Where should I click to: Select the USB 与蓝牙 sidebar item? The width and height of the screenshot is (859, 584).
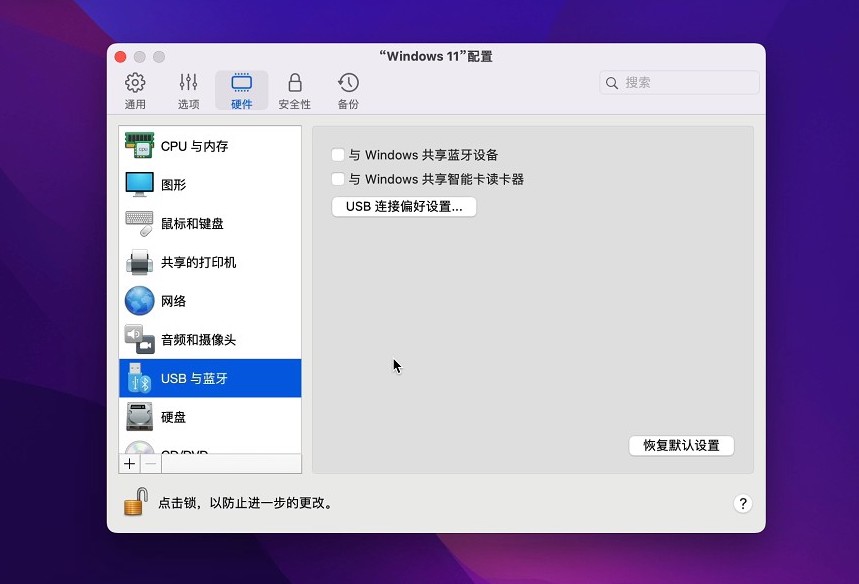point(210,379)
